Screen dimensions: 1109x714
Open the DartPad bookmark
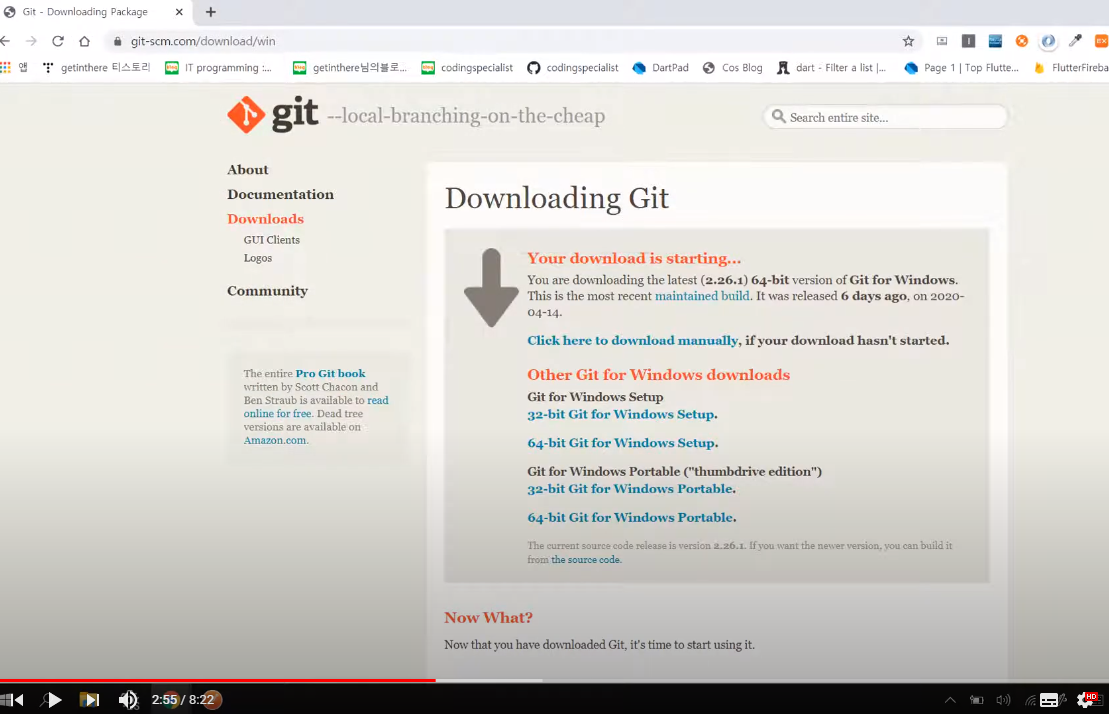tap(660, 67)
